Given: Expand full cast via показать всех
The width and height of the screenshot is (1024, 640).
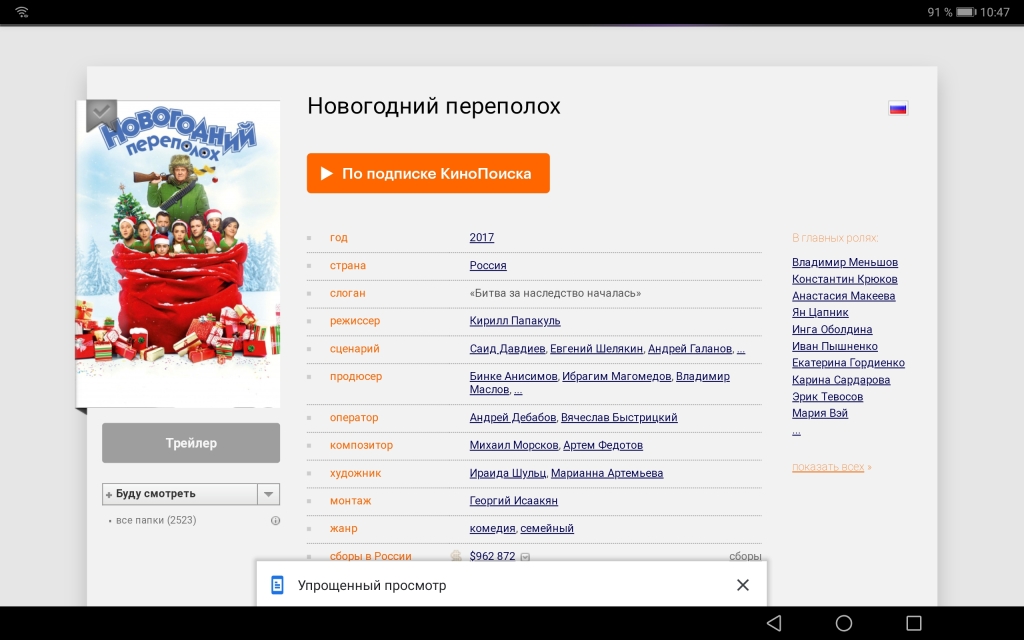Looking at the screenshot, I should [x=828, y=467].
